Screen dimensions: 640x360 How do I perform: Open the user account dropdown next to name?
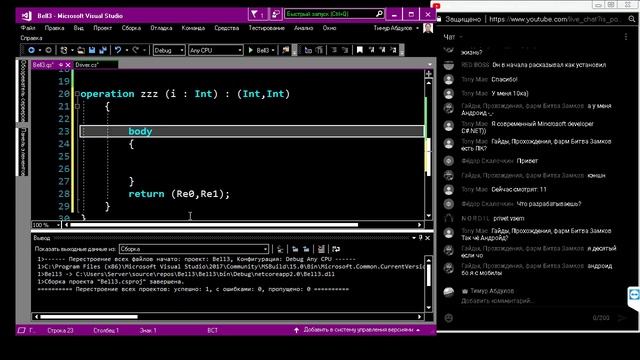tap(417, 28)
